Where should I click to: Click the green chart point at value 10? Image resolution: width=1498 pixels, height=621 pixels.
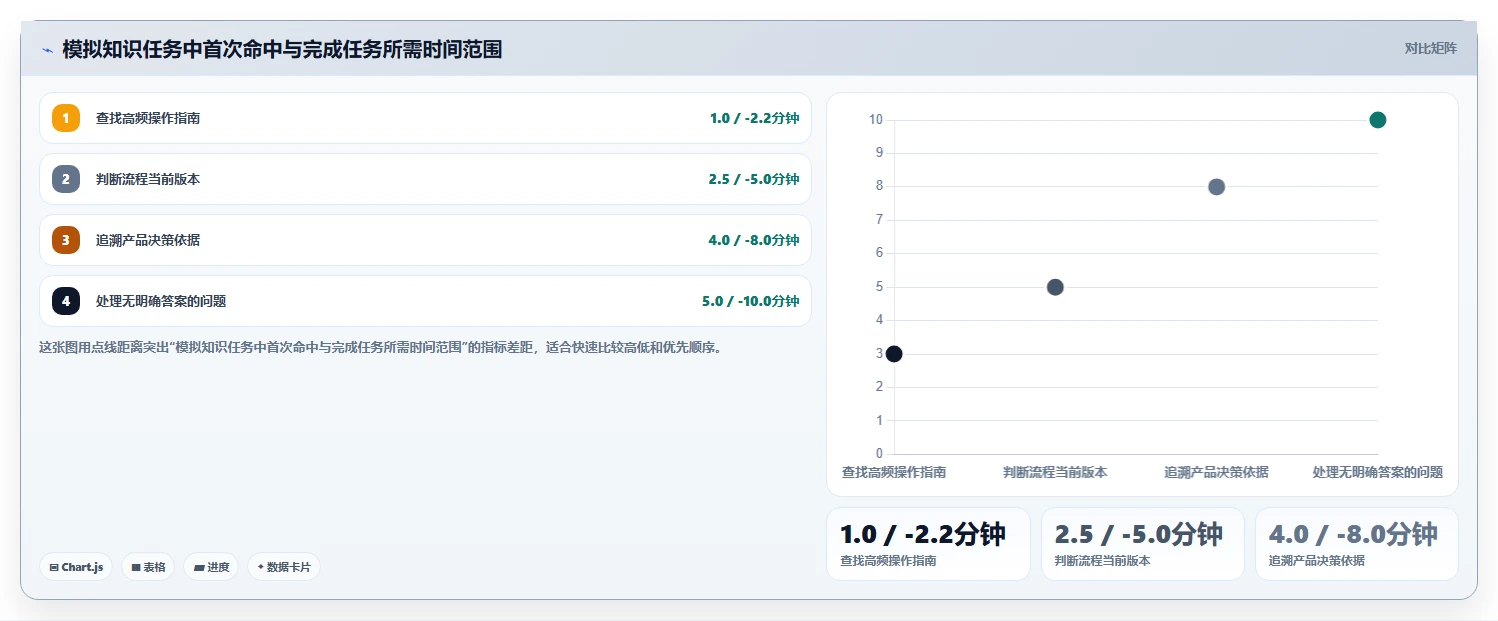tap(1377, 120)
